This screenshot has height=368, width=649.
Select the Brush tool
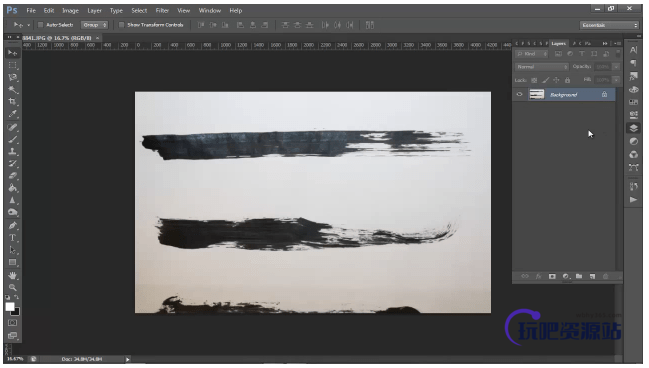pos(12,140)
